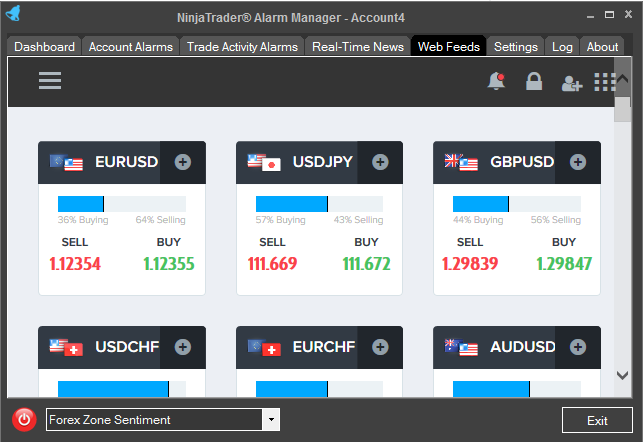Click the plus icon on USDCHF card
The height and width of the screenshot is (442, 644).
coord(183,347)
